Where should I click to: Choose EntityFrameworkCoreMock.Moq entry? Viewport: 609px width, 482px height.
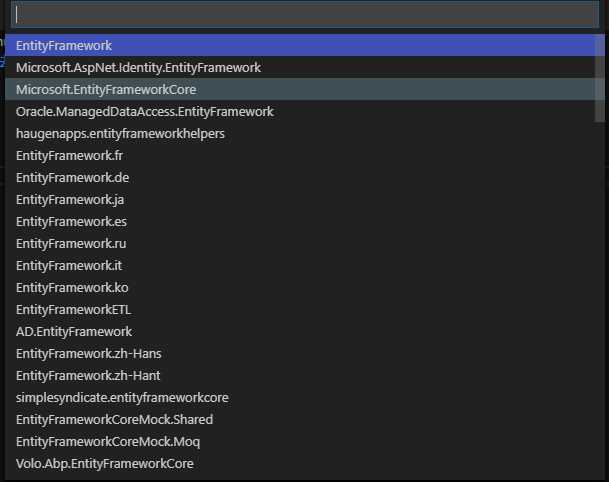[305, 442]
